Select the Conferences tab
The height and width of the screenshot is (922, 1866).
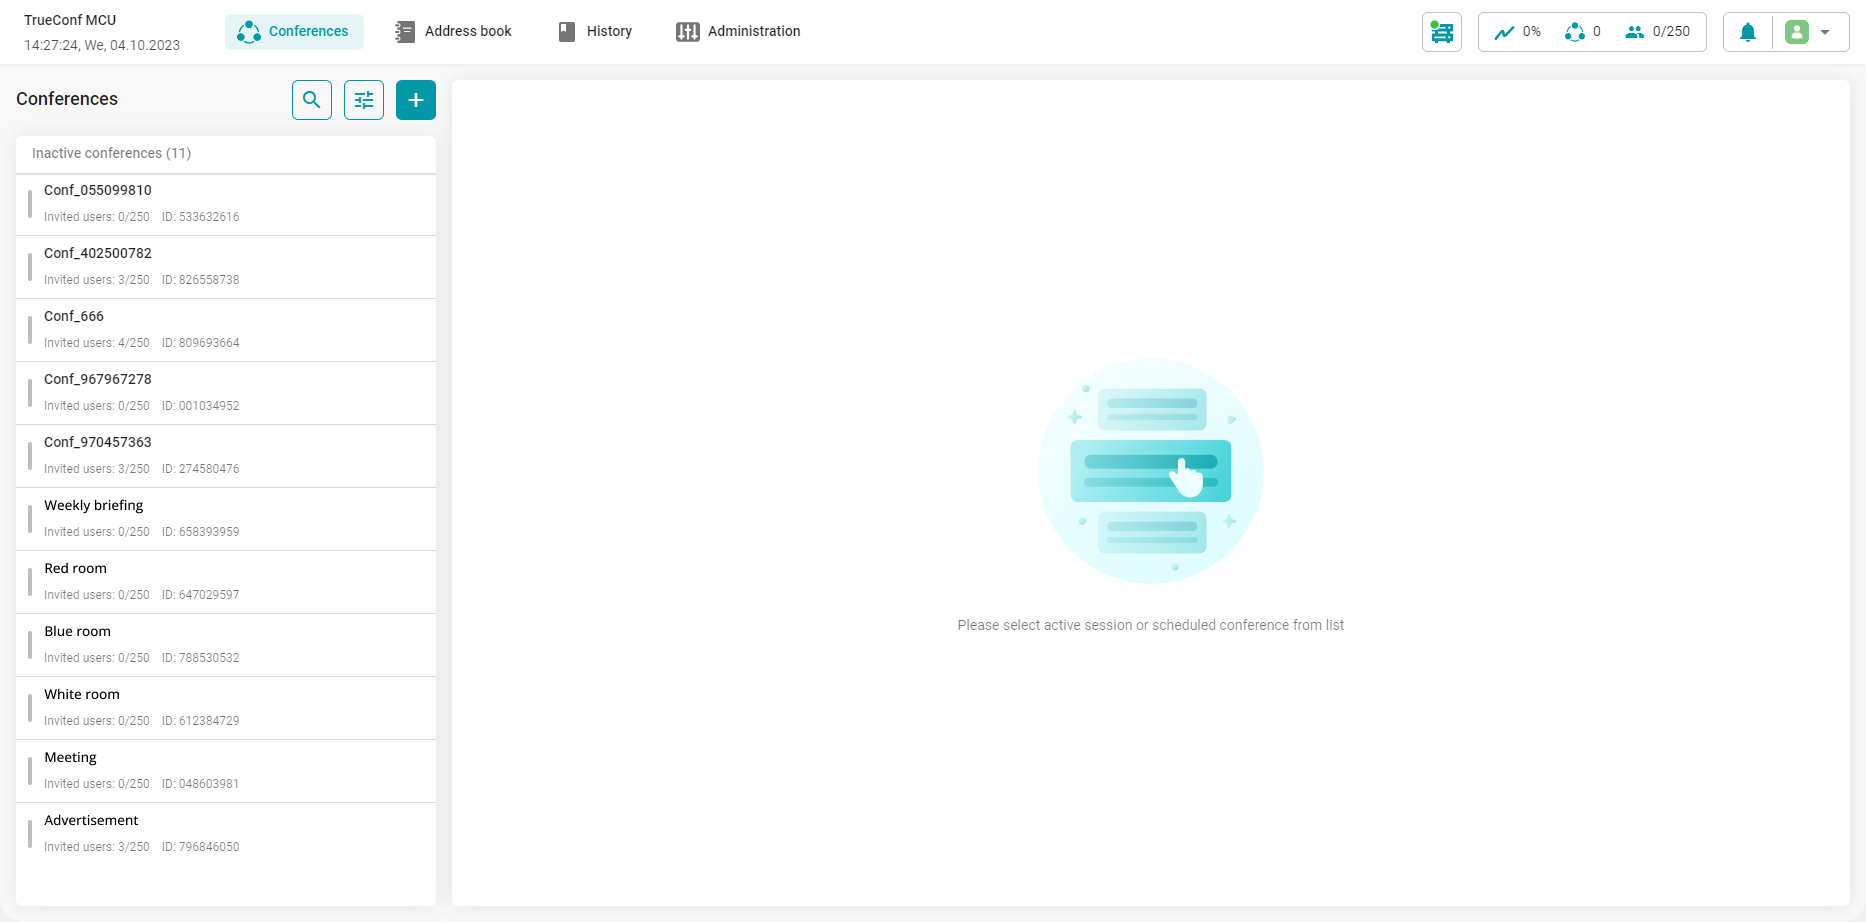click(294, 31)
